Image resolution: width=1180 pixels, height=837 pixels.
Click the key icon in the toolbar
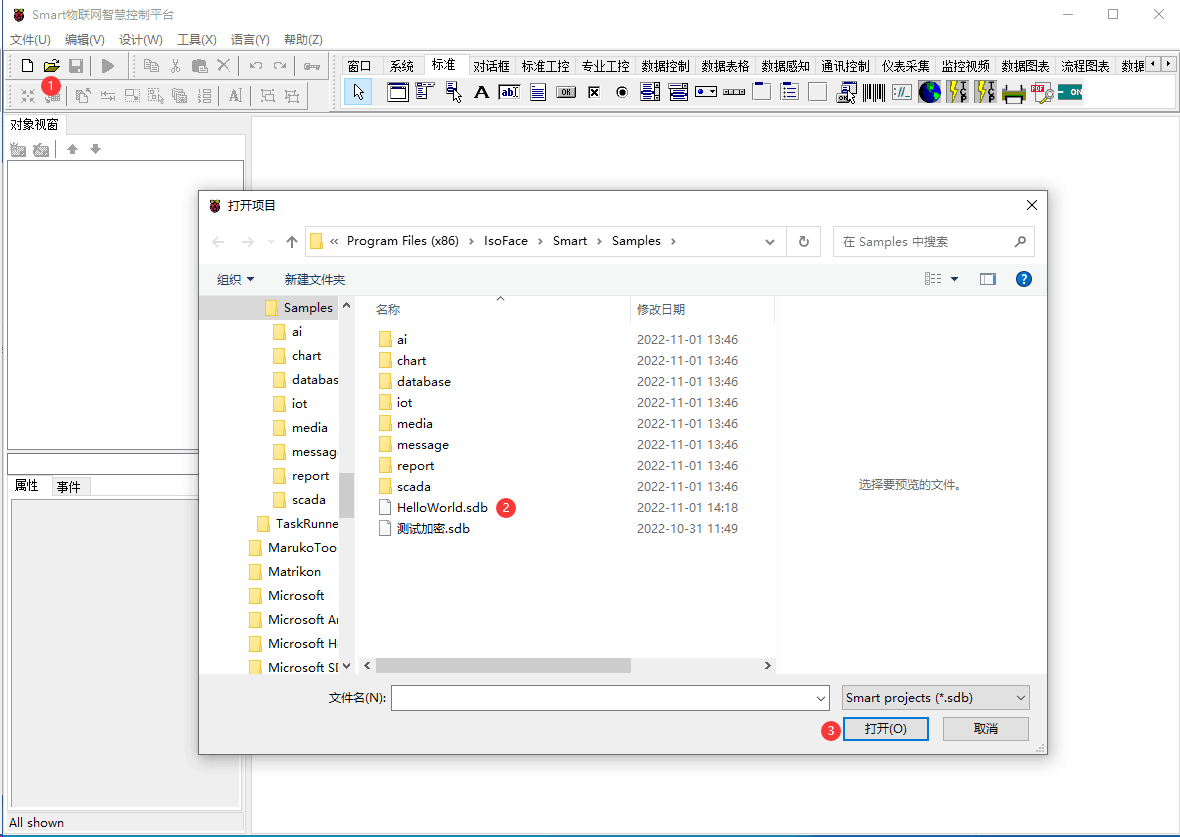click(x=312, y=66)
